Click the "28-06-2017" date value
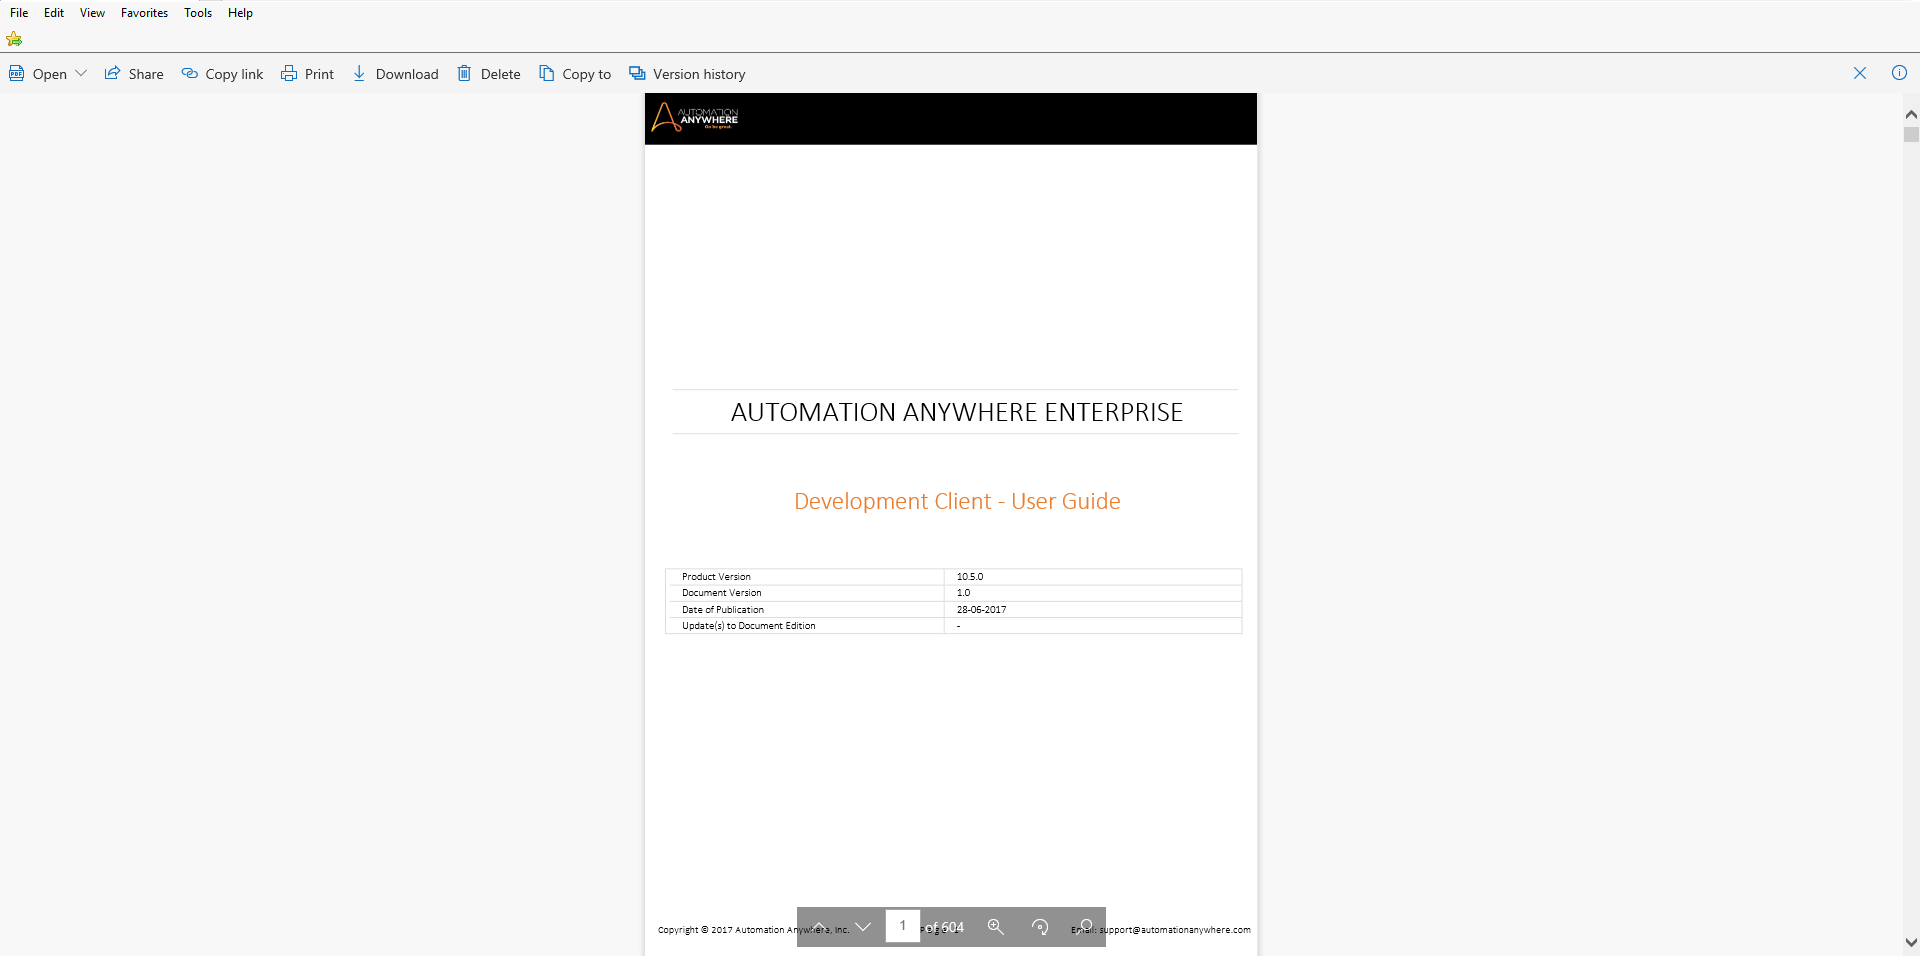The height and width of the screenshot is (956, 1920). click(982, 610)
